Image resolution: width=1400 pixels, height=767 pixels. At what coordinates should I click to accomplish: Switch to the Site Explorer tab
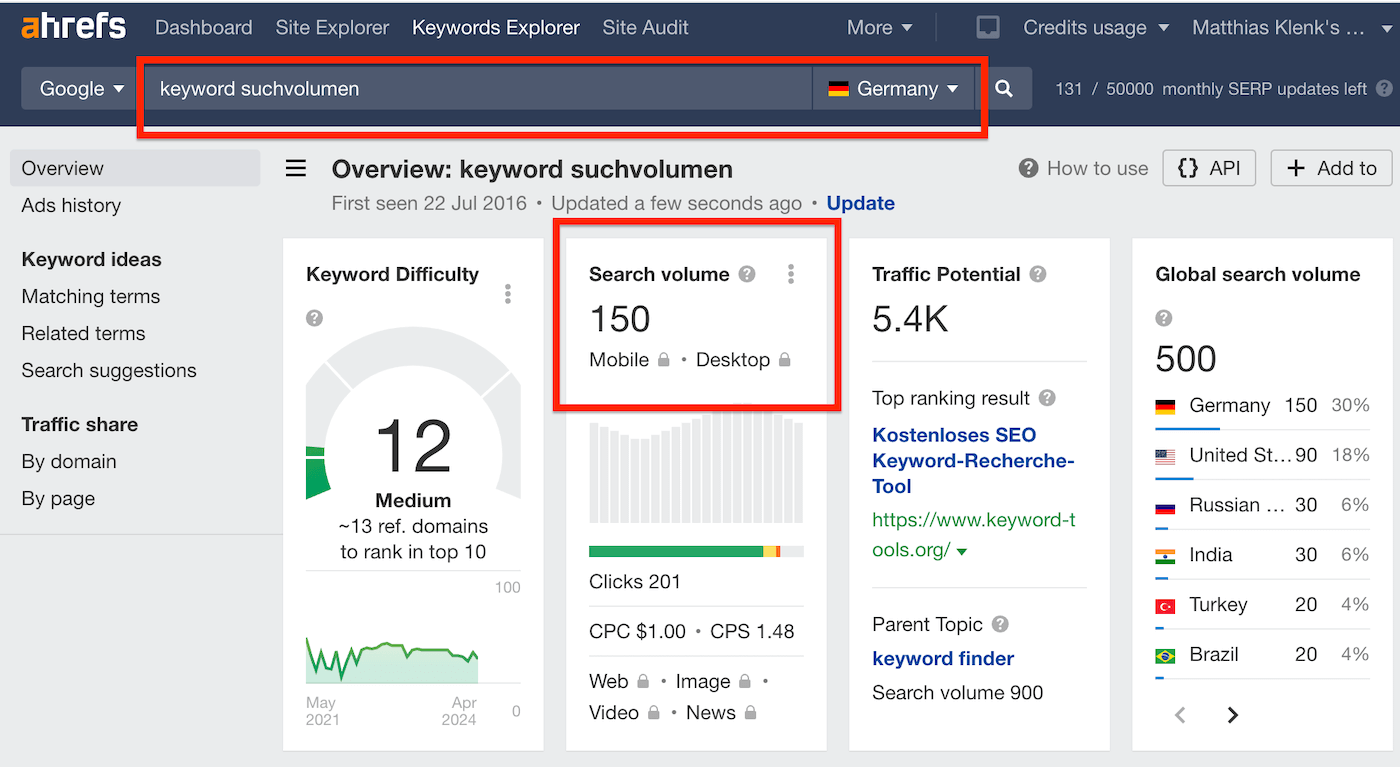point(332,28)
